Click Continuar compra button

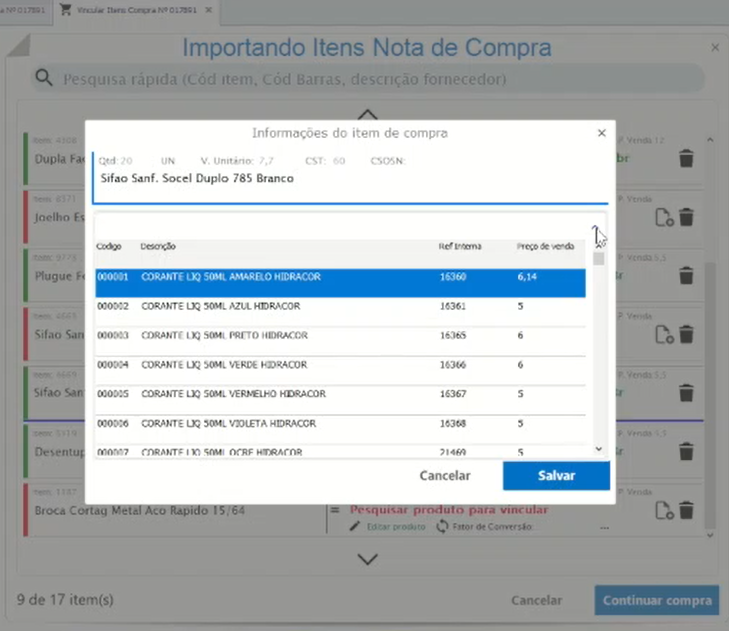point(656,600)
